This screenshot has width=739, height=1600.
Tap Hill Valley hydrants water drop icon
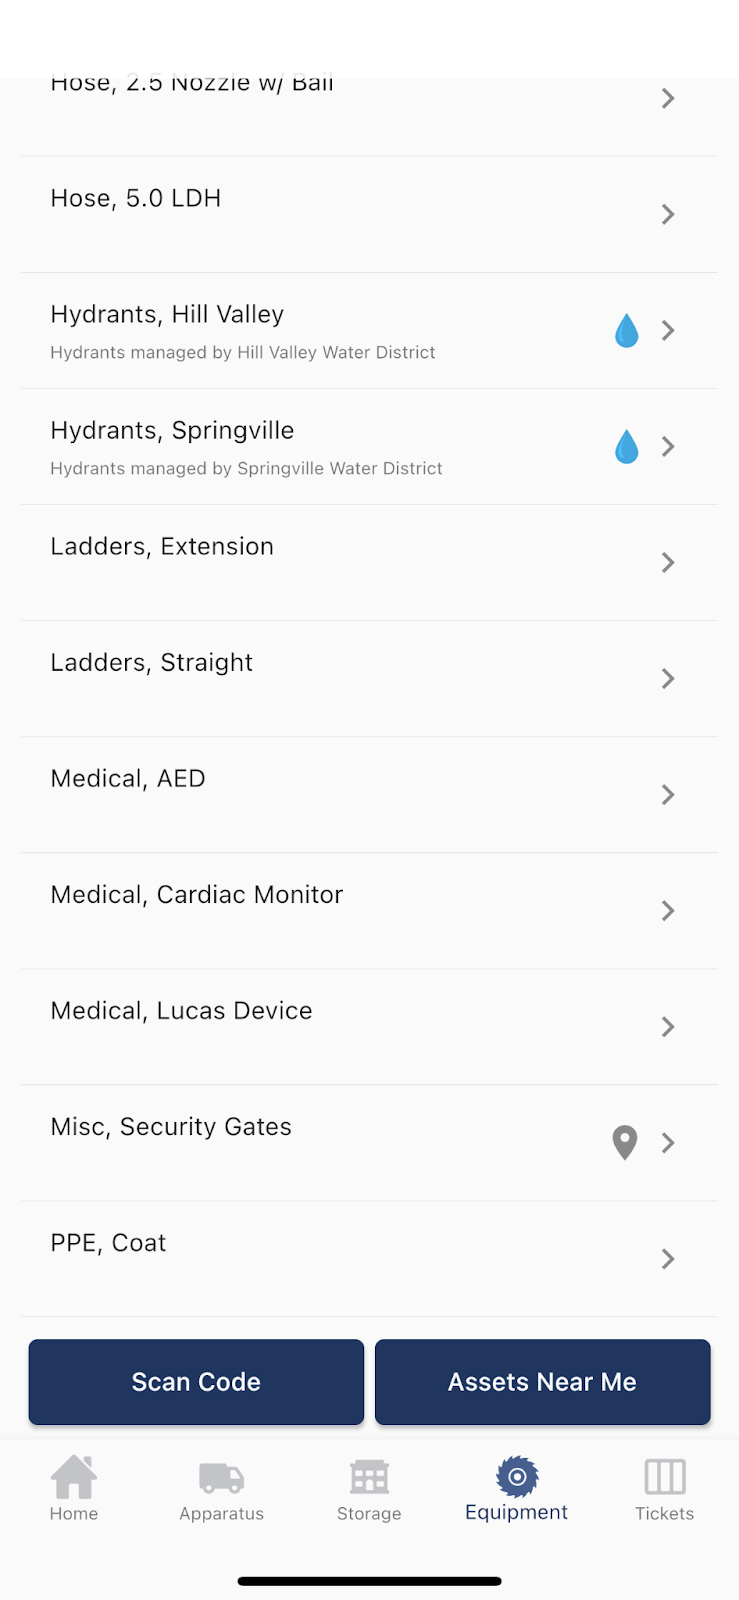click(626, 331)
